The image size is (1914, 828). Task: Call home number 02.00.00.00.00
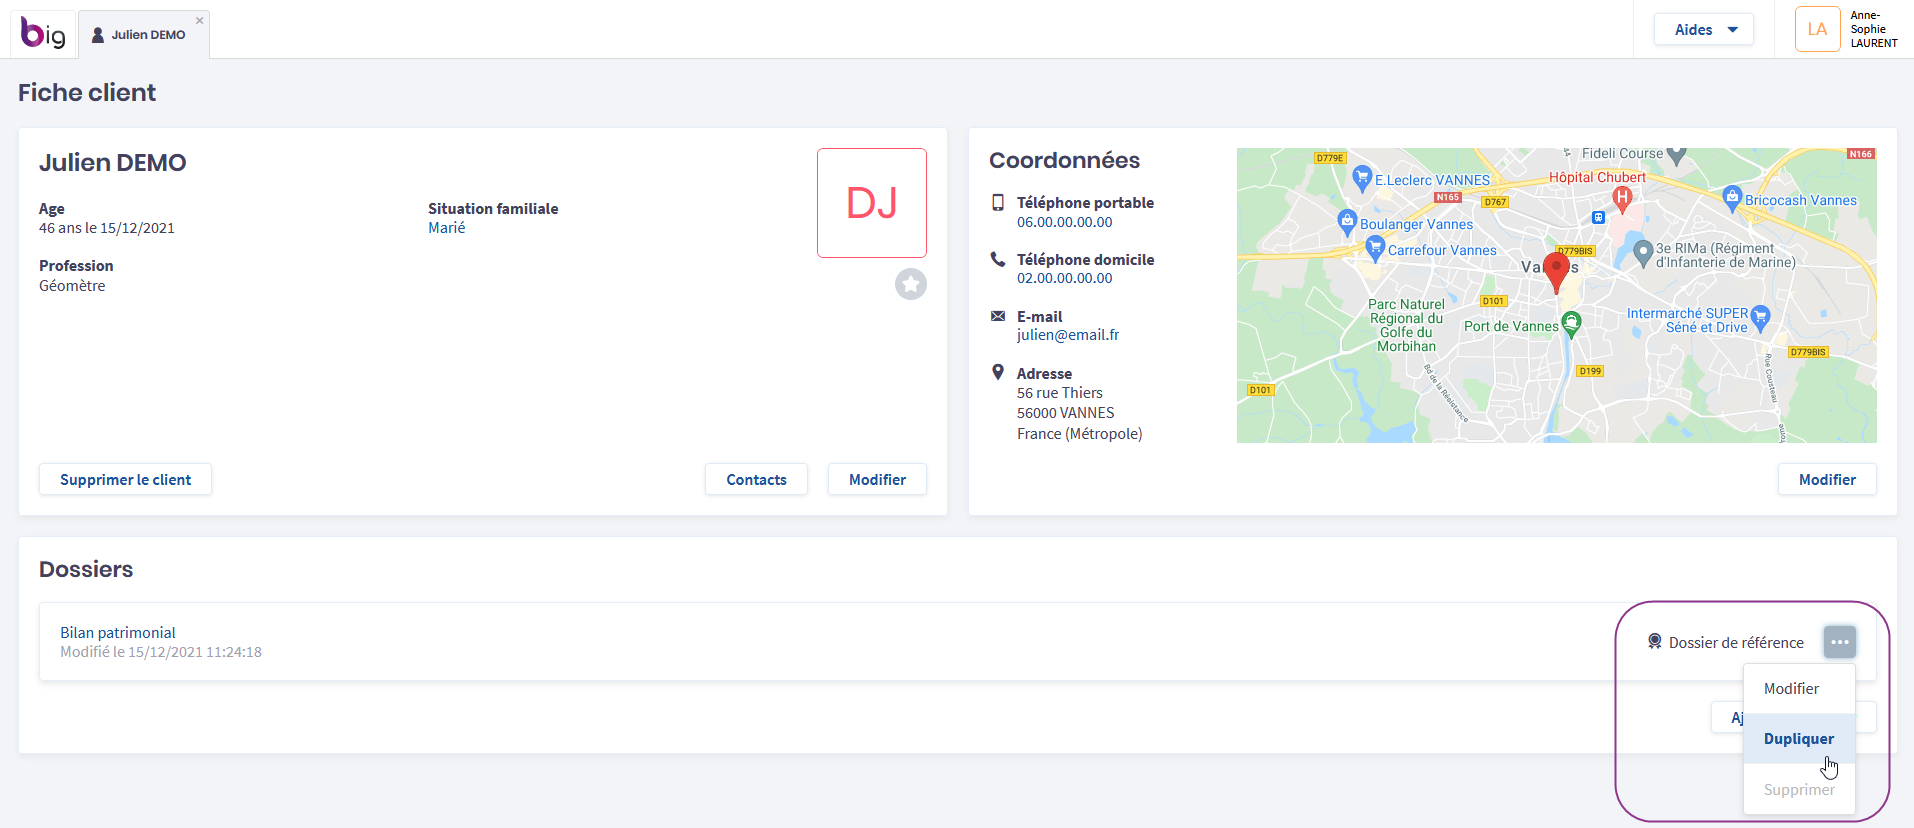click(1064, 278)
